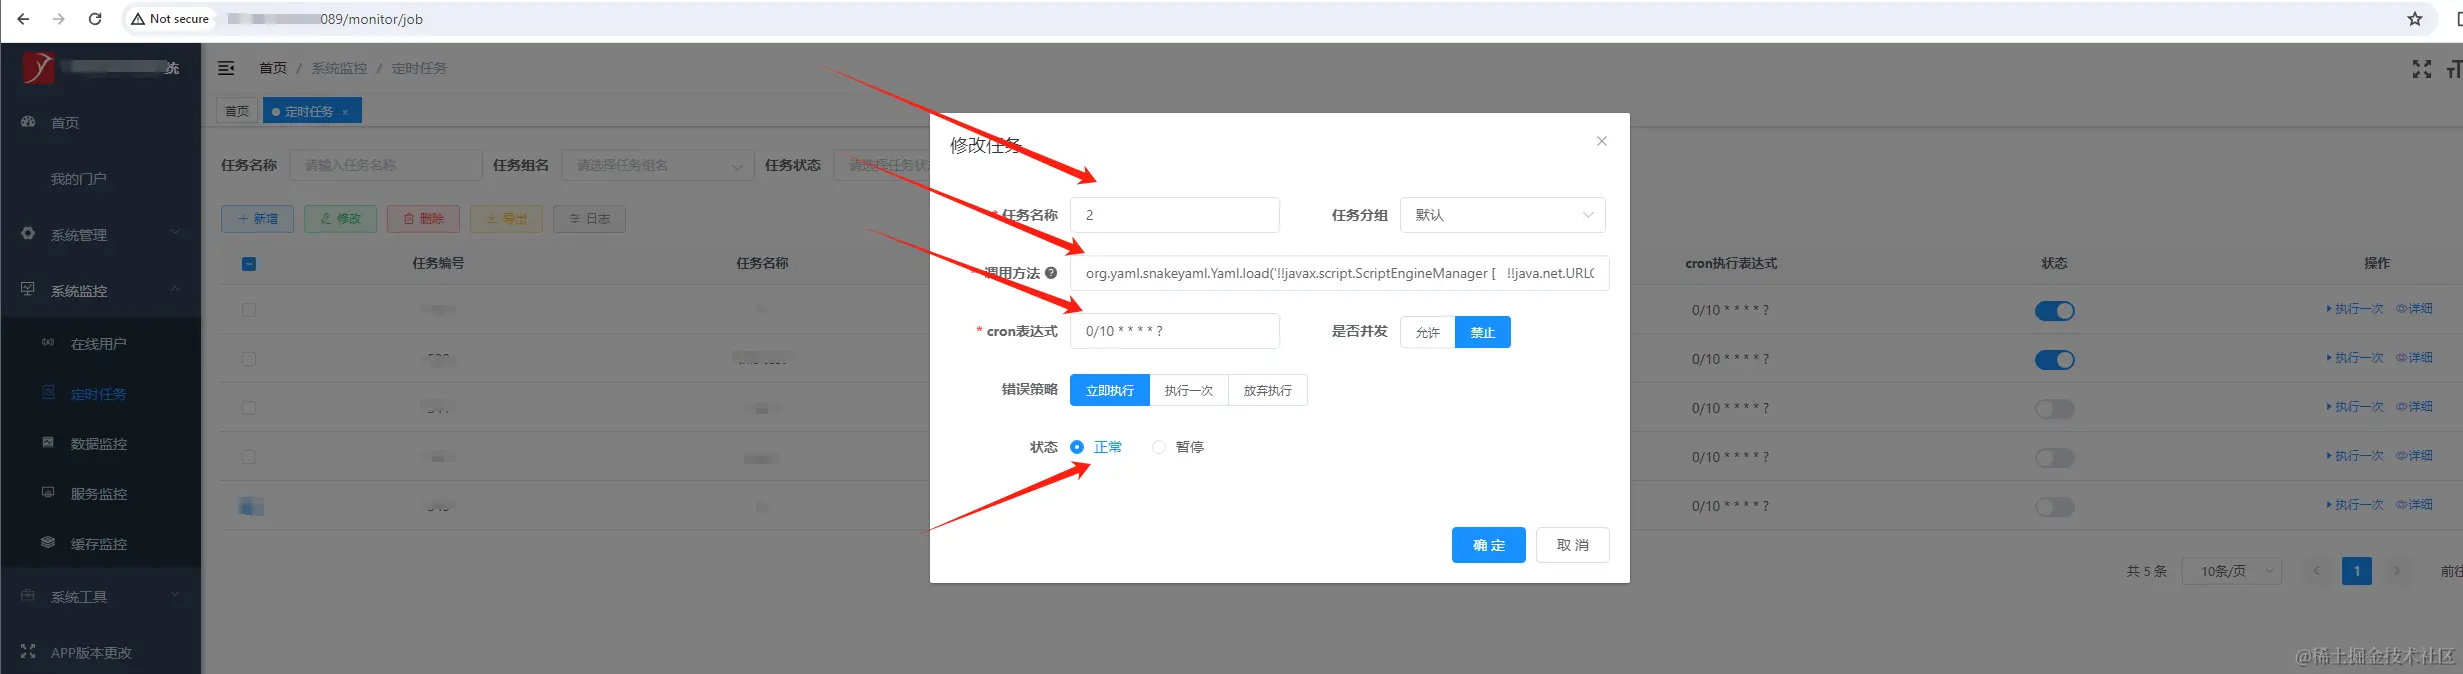Toggle status switch in second row
Screen dimensions: 2463x674
point(2054,360)
